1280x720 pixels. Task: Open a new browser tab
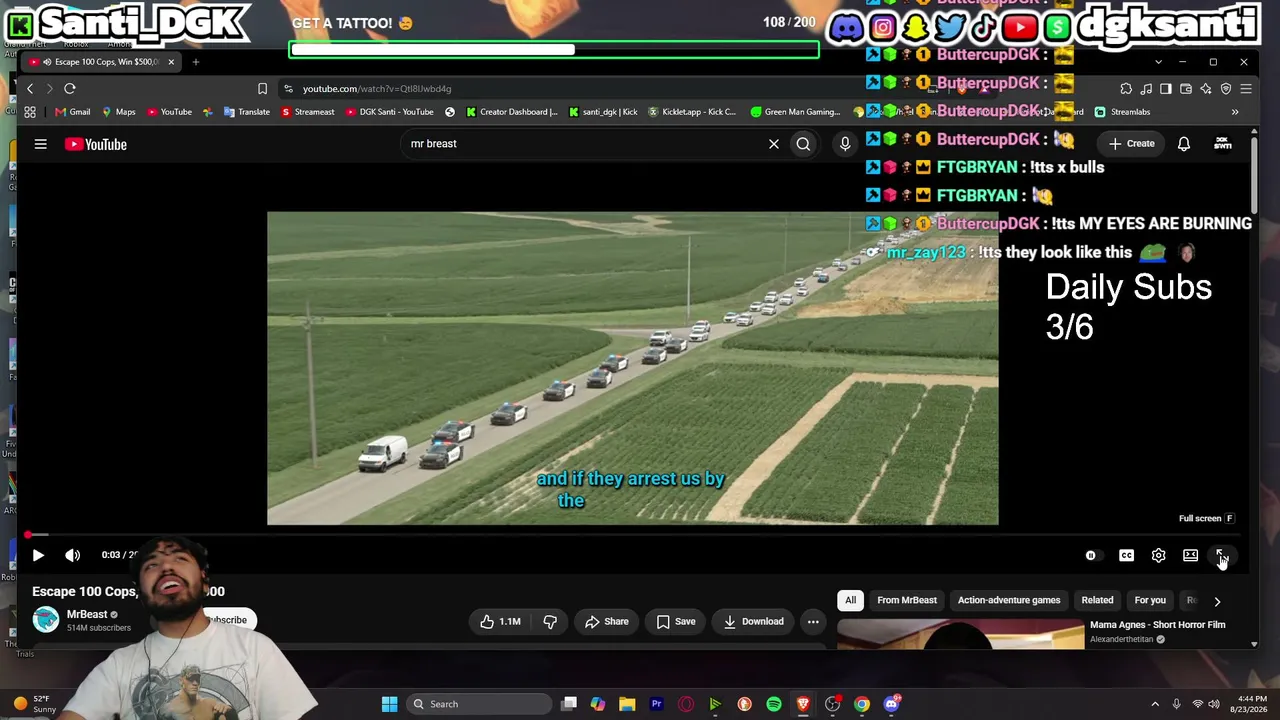pyautogui.click(x=196, y=62)
